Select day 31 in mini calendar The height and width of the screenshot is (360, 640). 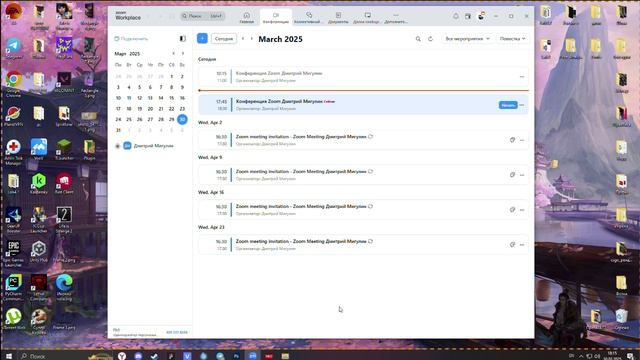point(118,130)
